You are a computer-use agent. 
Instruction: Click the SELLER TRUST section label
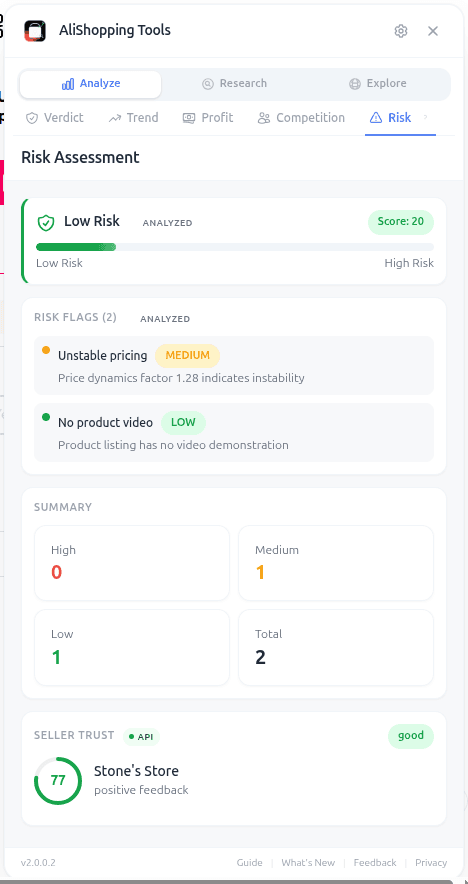74,735
